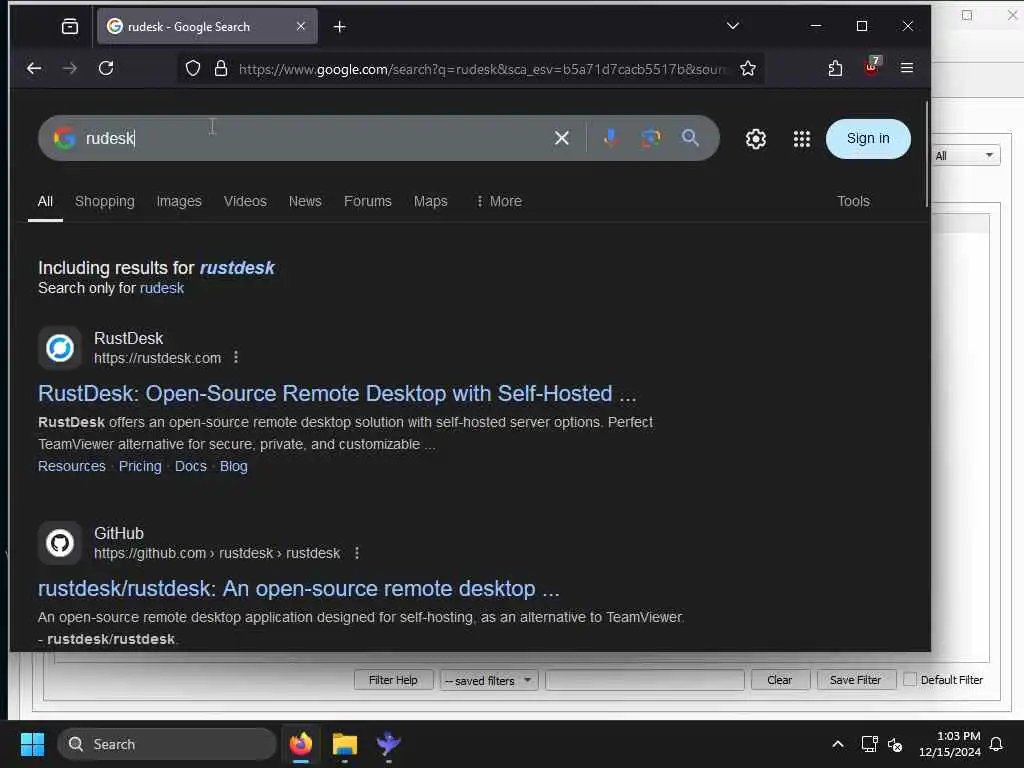The image size is (1024, 768).
Task: Click the GitHub result favicon
Action: pyautogui.click(x=60, y=543)
